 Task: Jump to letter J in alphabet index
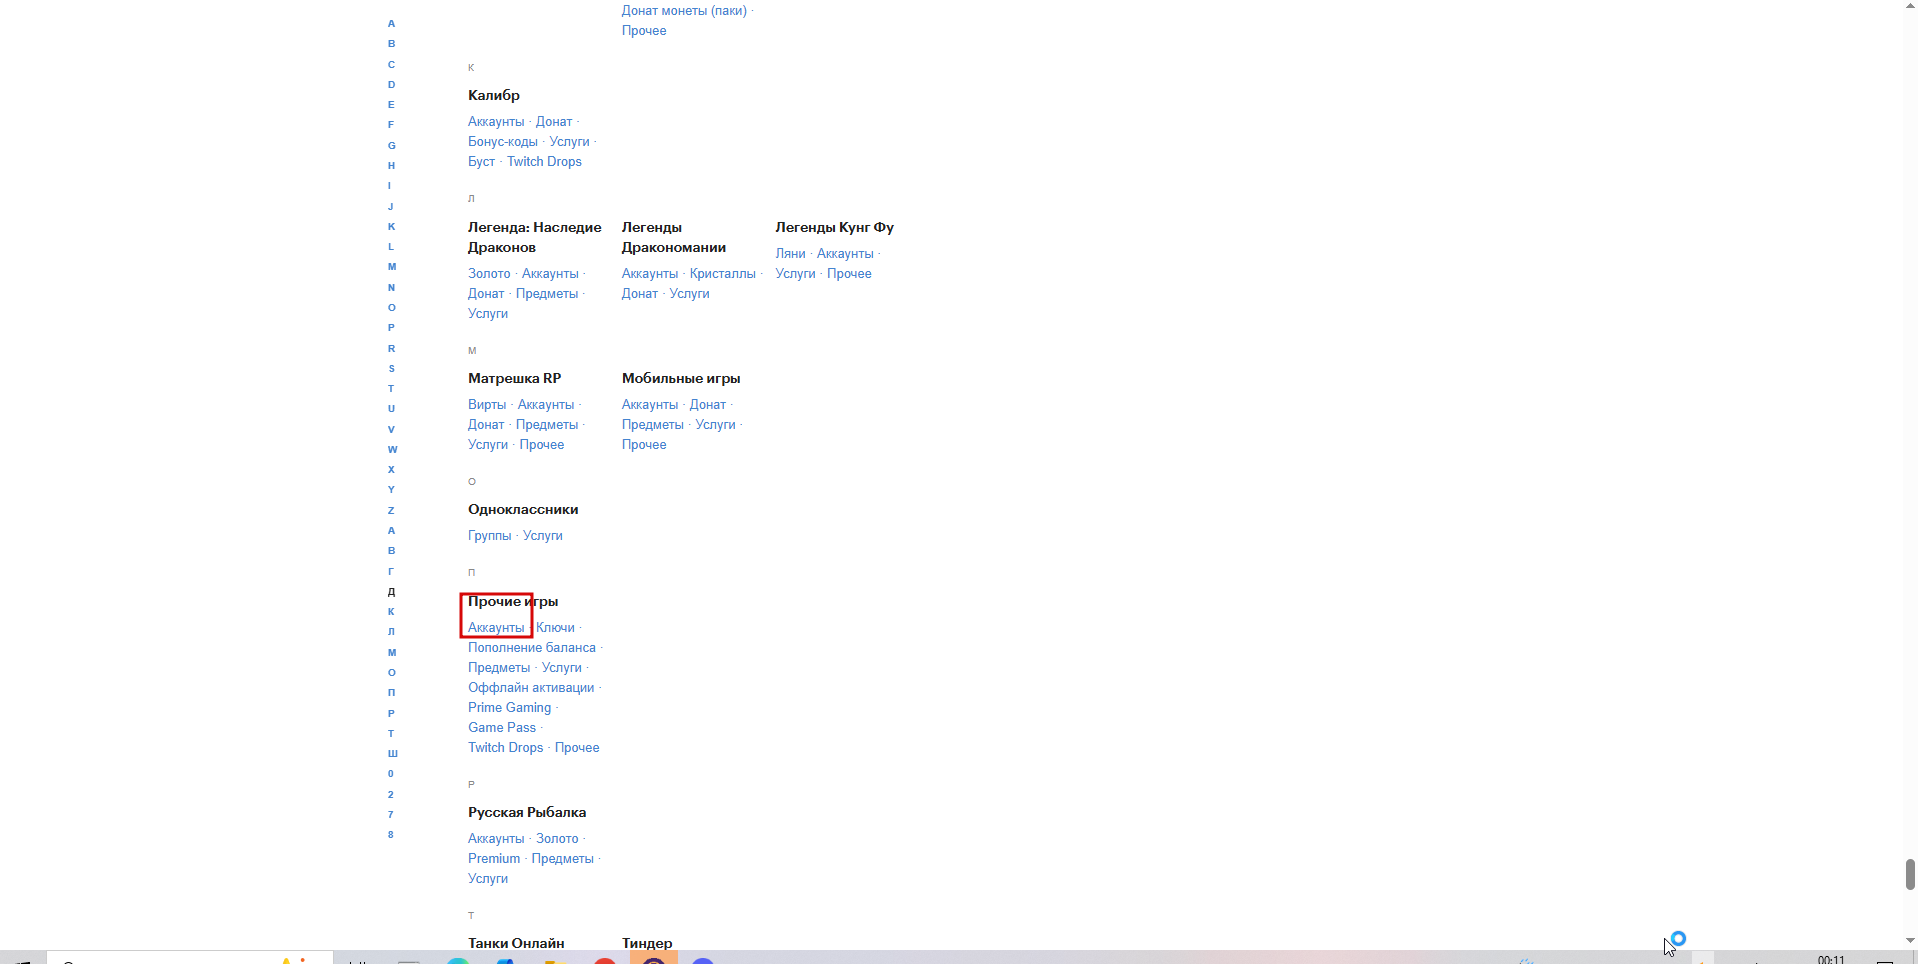coord(391,207)
